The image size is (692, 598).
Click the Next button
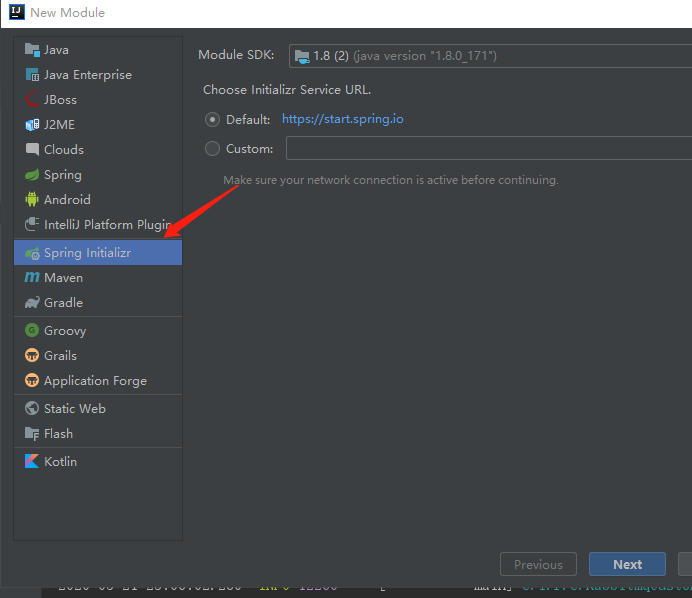tap(627, 564)
